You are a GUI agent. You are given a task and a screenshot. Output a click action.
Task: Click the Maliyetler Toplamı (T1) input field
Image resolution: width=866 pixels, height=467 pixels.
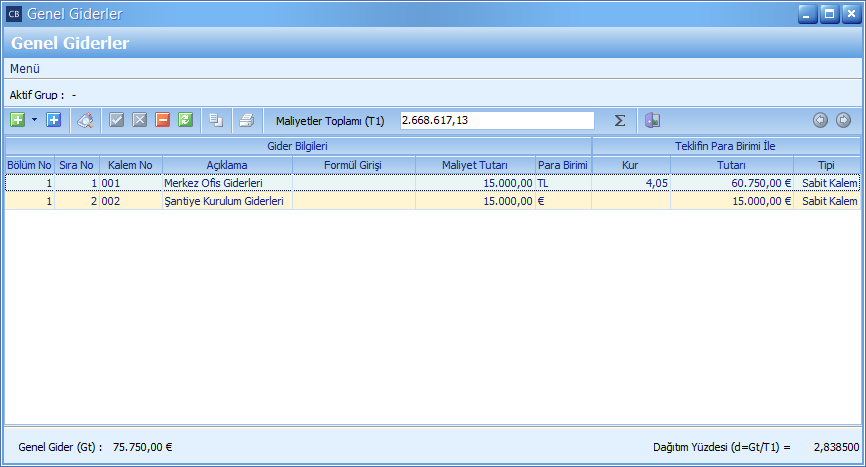tap(496, 120)
